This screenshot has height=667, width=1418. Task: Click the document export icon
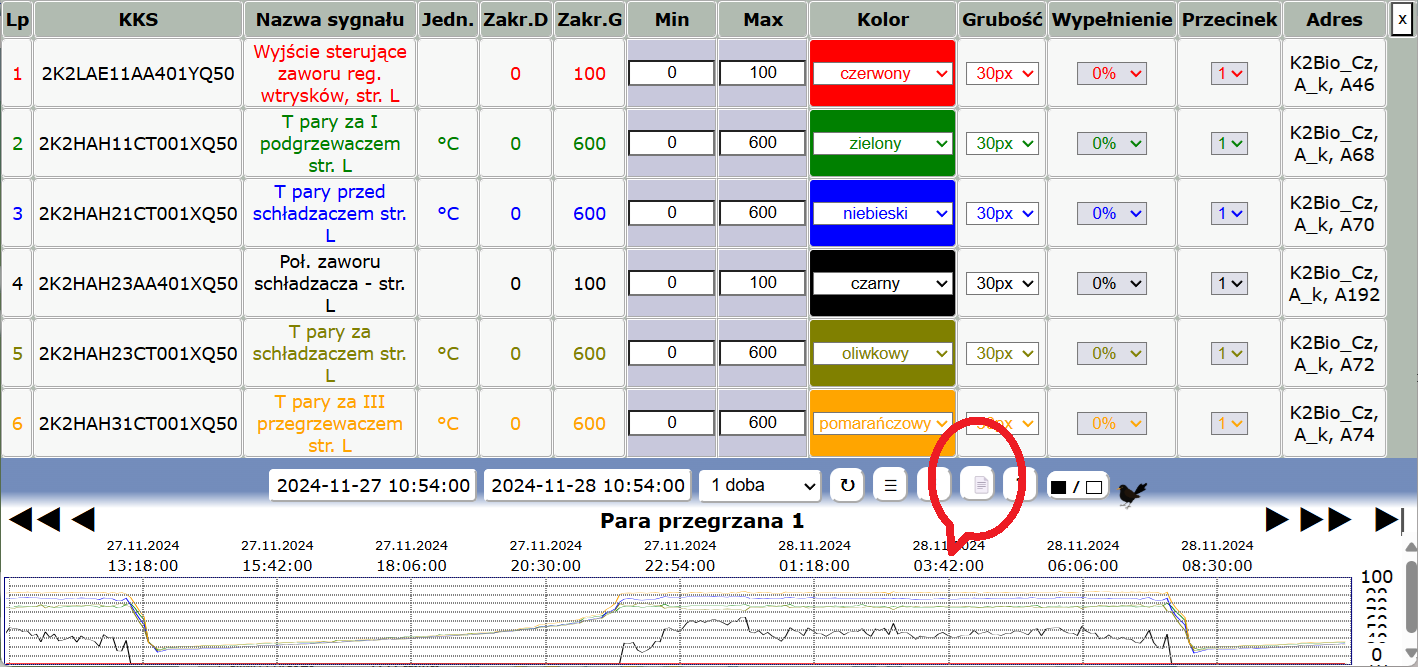pos(981,485)
